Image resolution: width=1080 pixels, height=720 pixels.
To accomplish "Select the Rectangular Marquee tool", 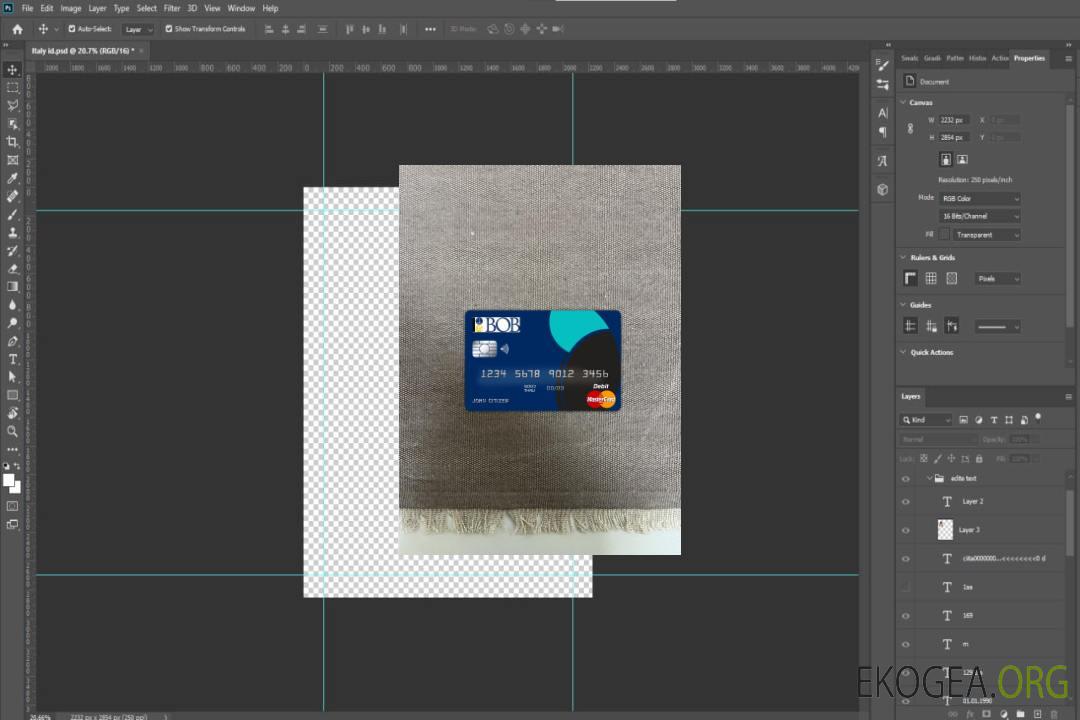I will tap(12, 88).
